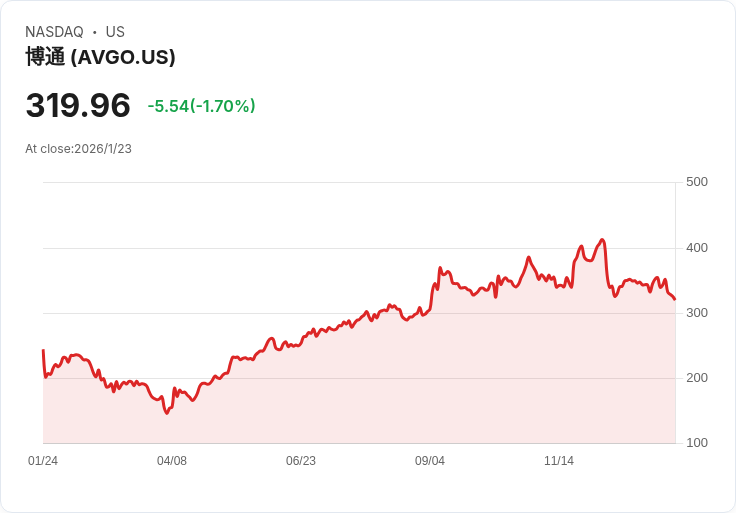Click the 300 y-axis label
This screenshot has height=513, width=736.
697,313
